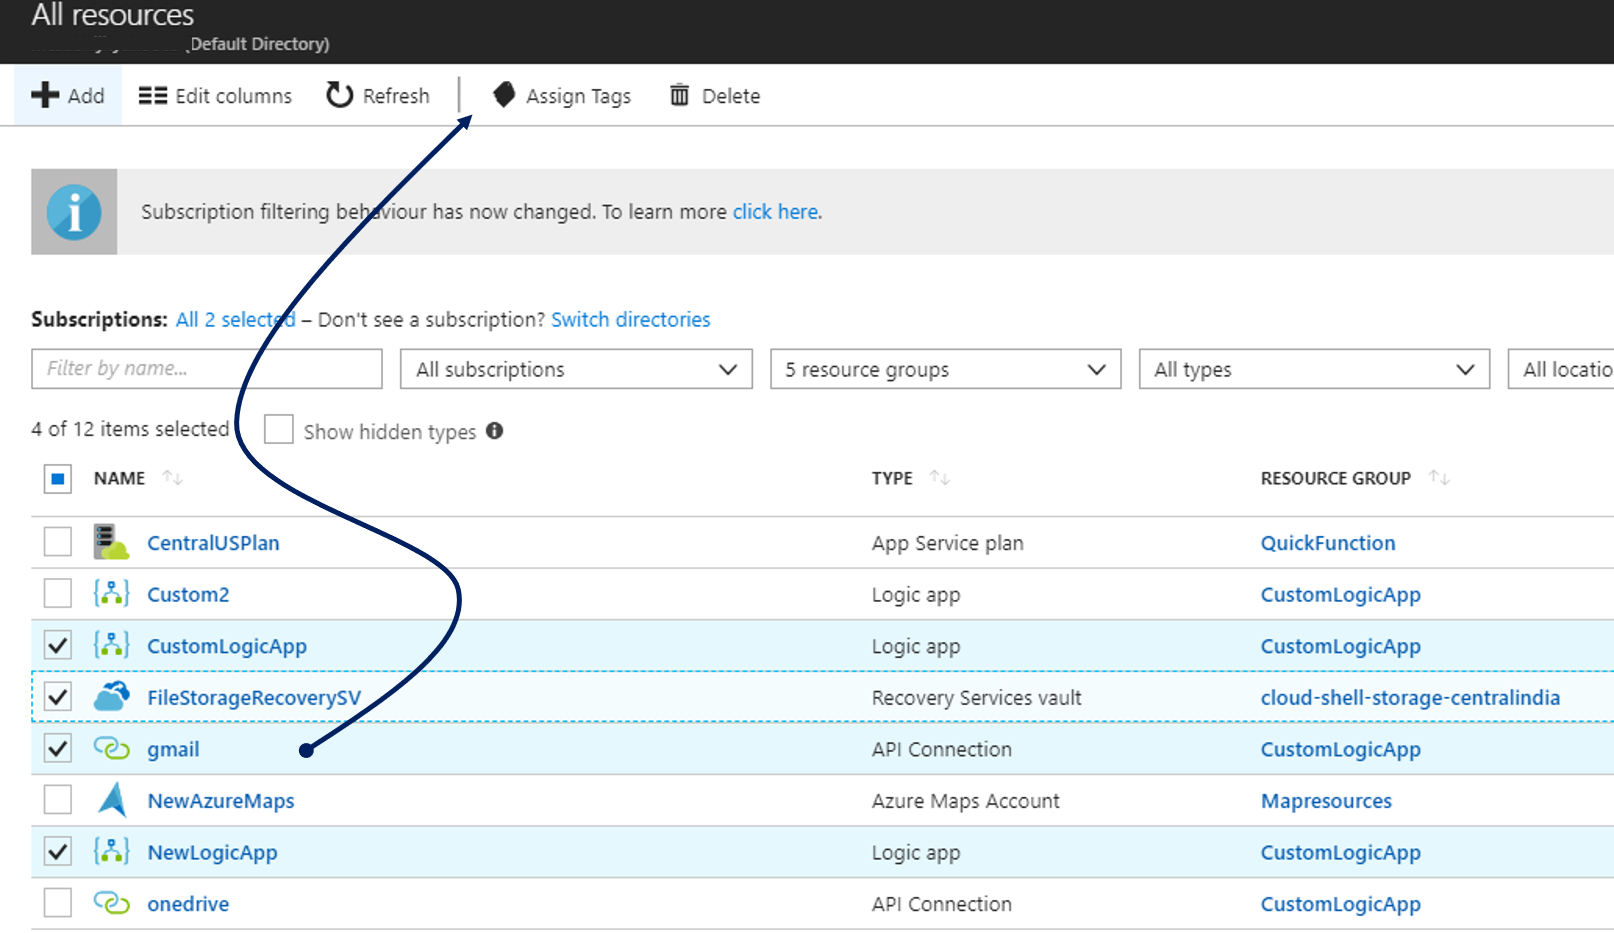Open the All types dropdown
Image resolution: width=1614 pixels, height=933 pixels.
point(1314,369)
